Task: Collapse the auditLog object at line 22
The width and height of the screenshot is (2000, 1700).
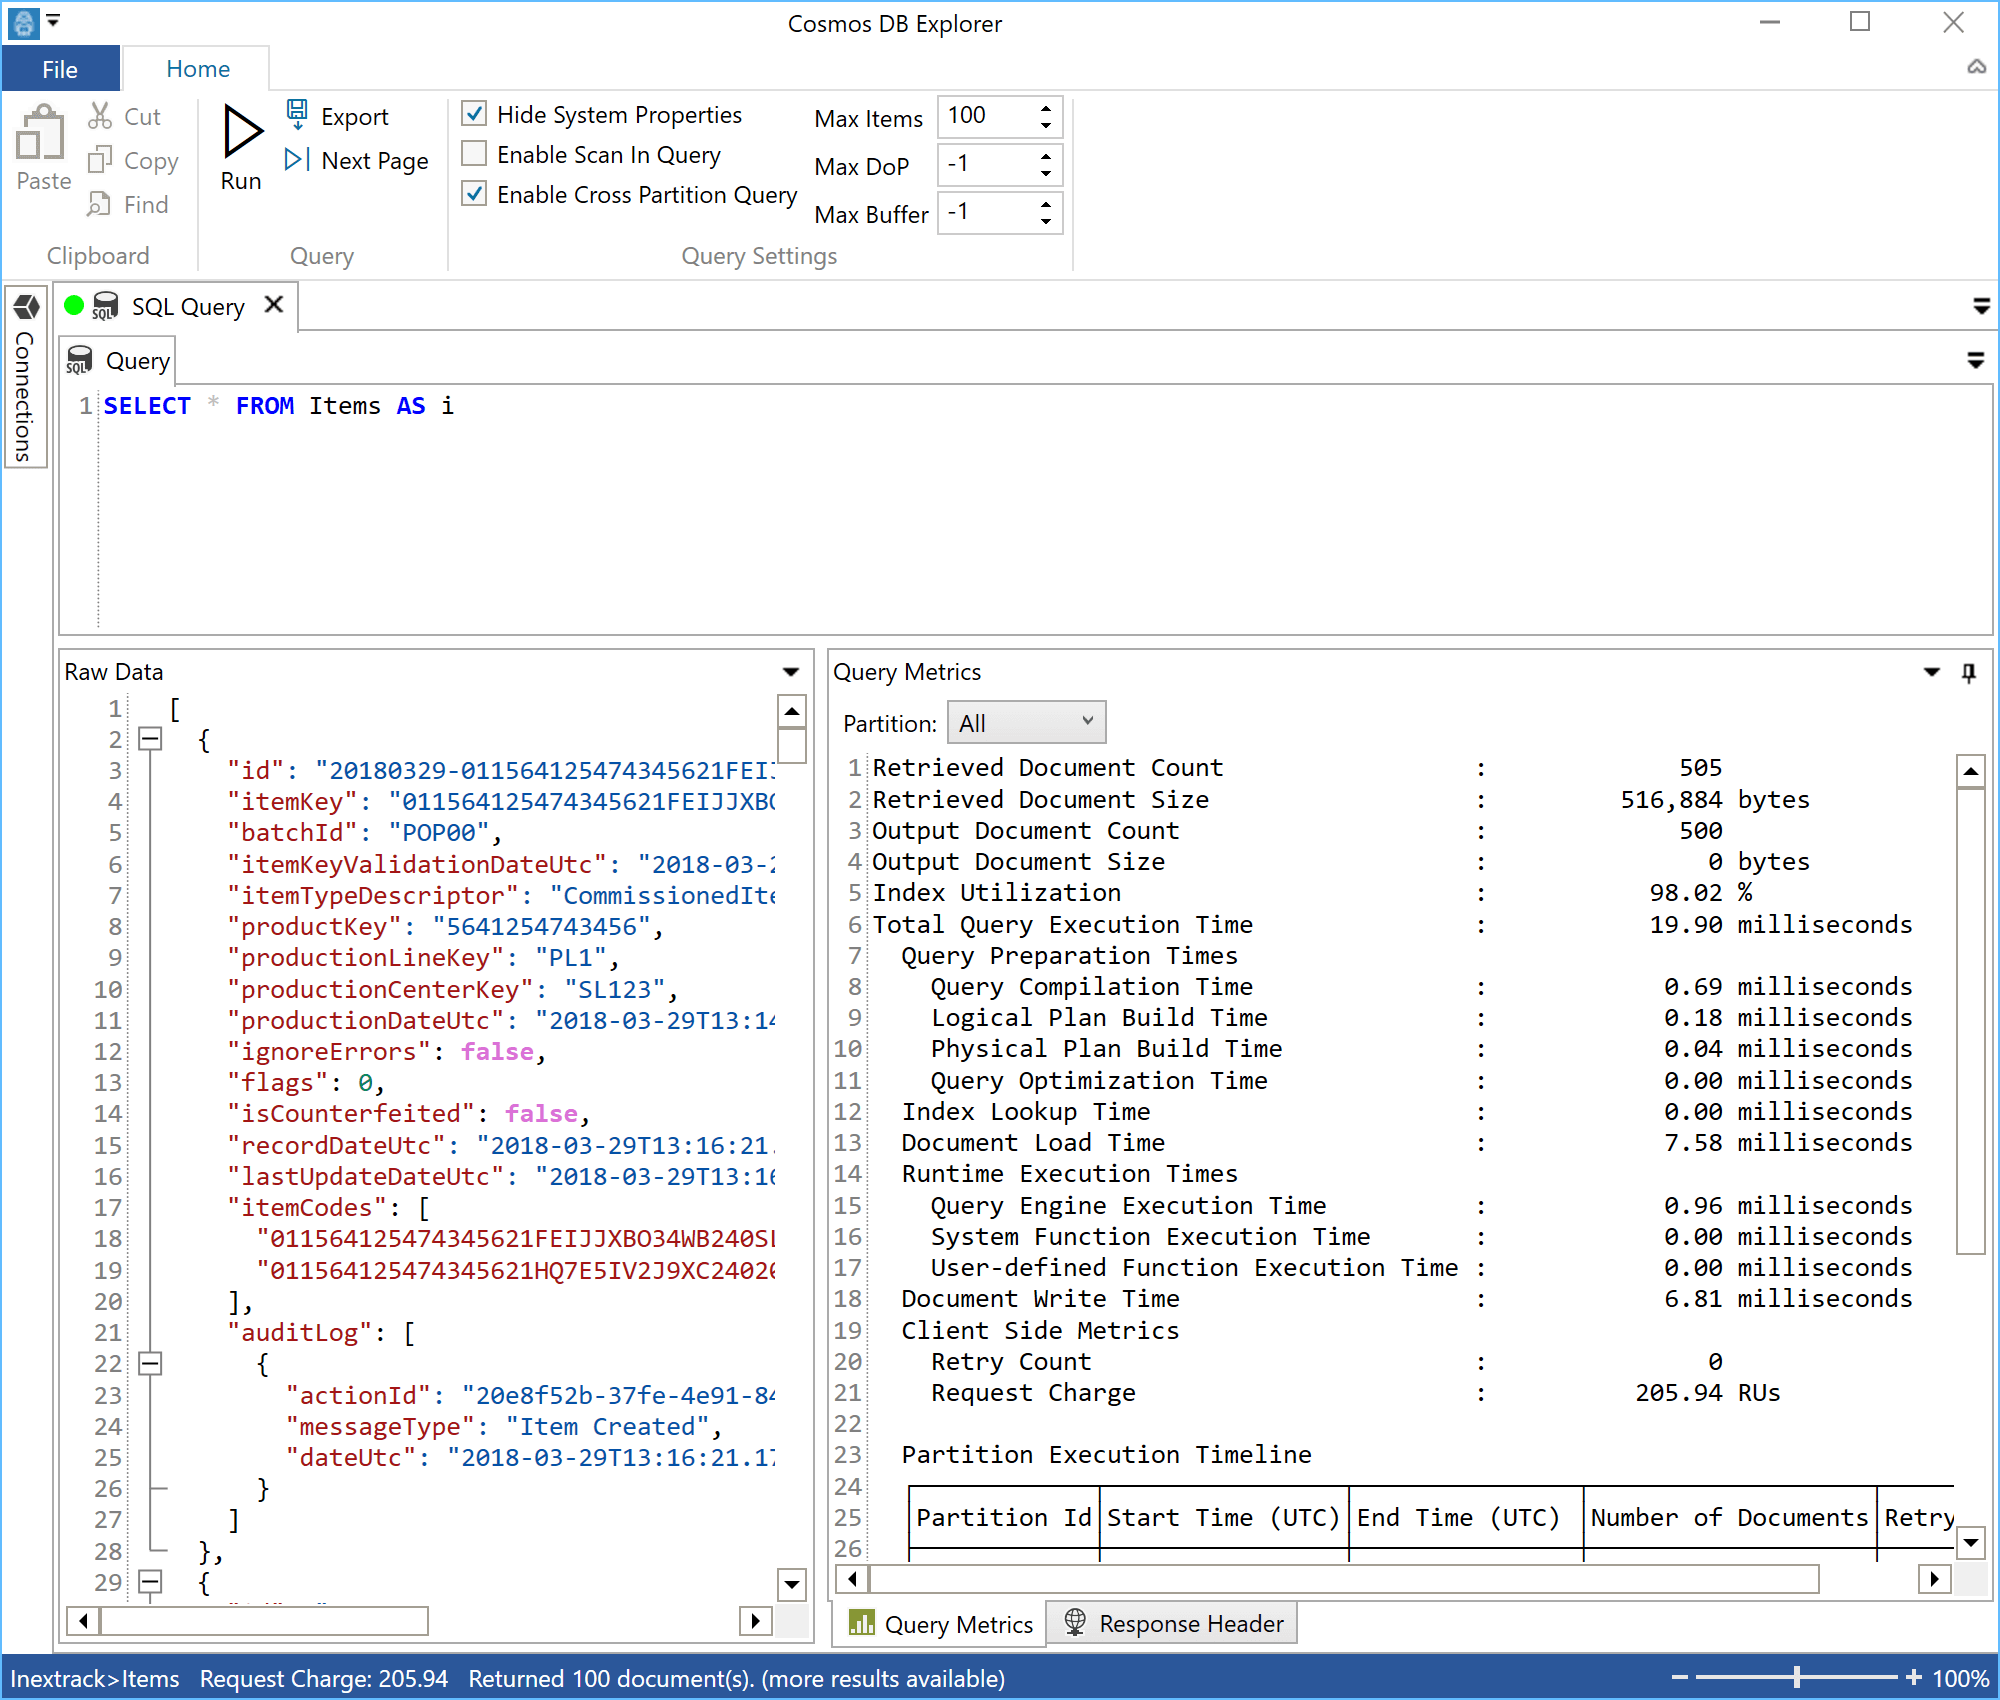Action: tap(150, 1363)
